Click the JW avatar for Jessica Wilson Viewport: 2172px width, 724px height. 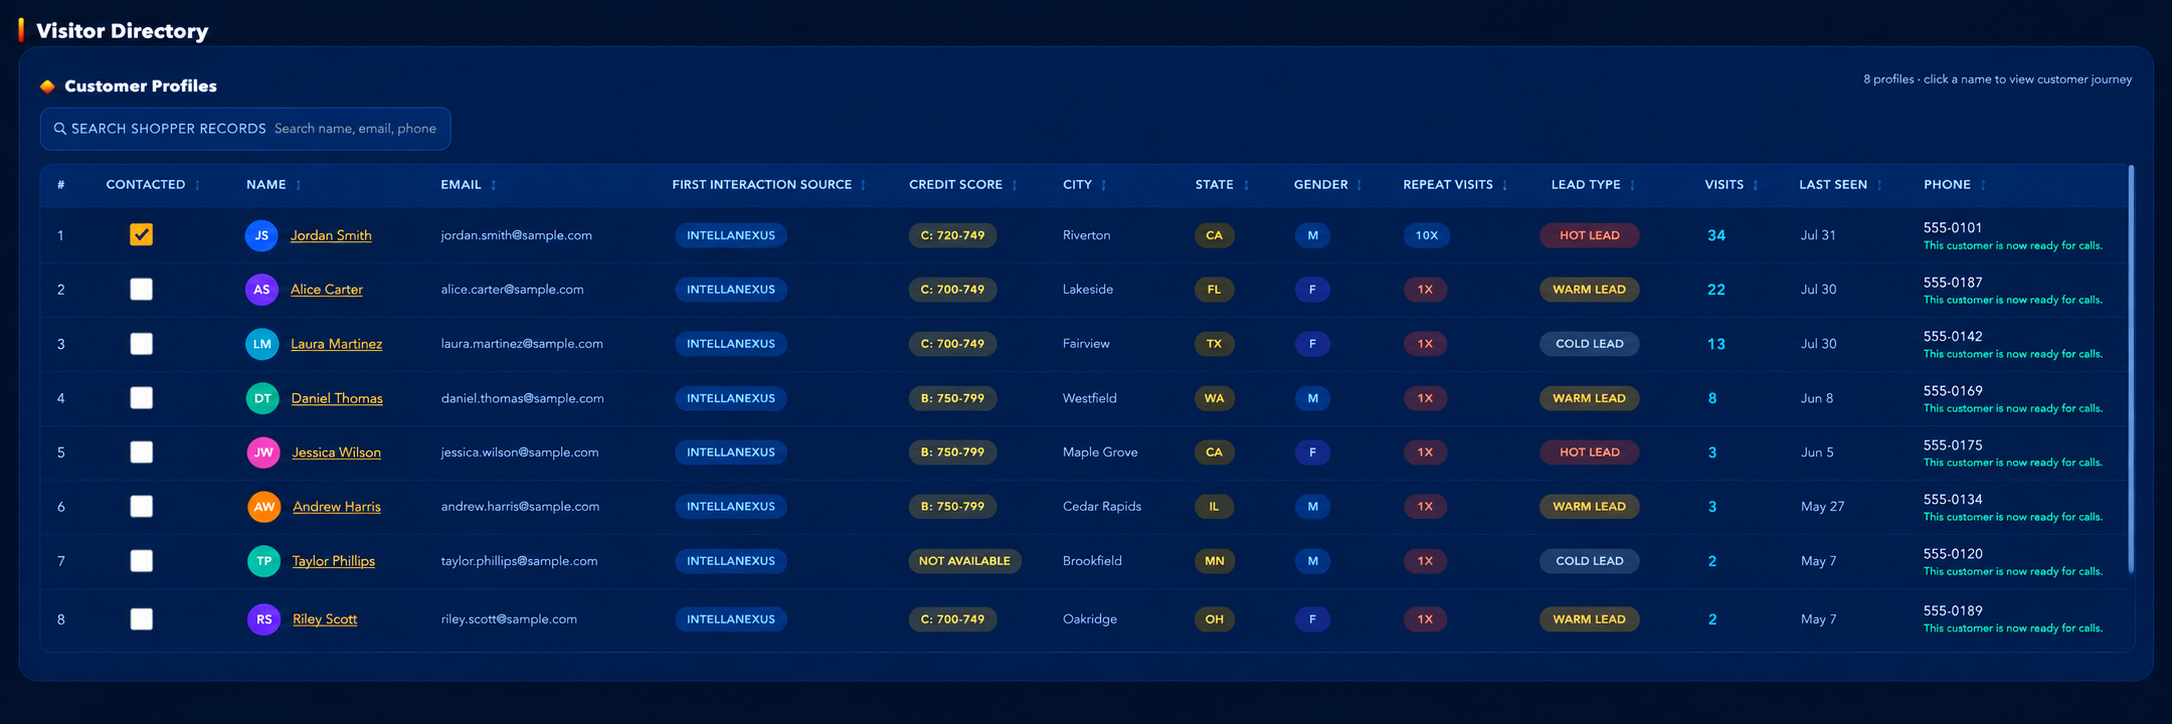(264, 452)
